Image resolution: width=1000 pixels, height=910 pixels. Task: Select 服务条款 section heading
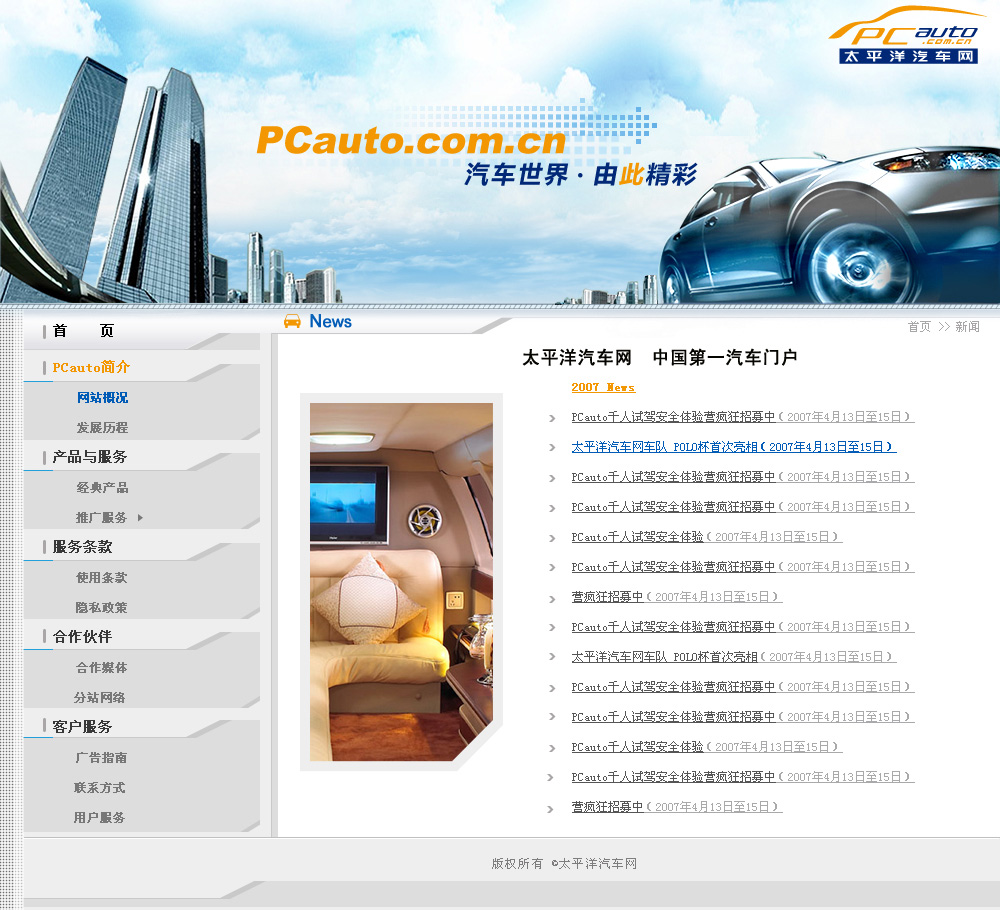pos(82,547)
